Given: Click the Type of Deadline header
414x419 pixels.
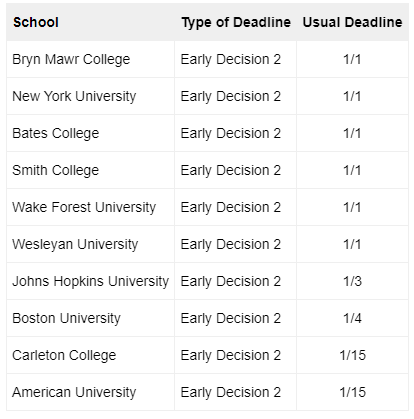Looking at the screenshot, I should pyautogui.click(x=236, y=22).
